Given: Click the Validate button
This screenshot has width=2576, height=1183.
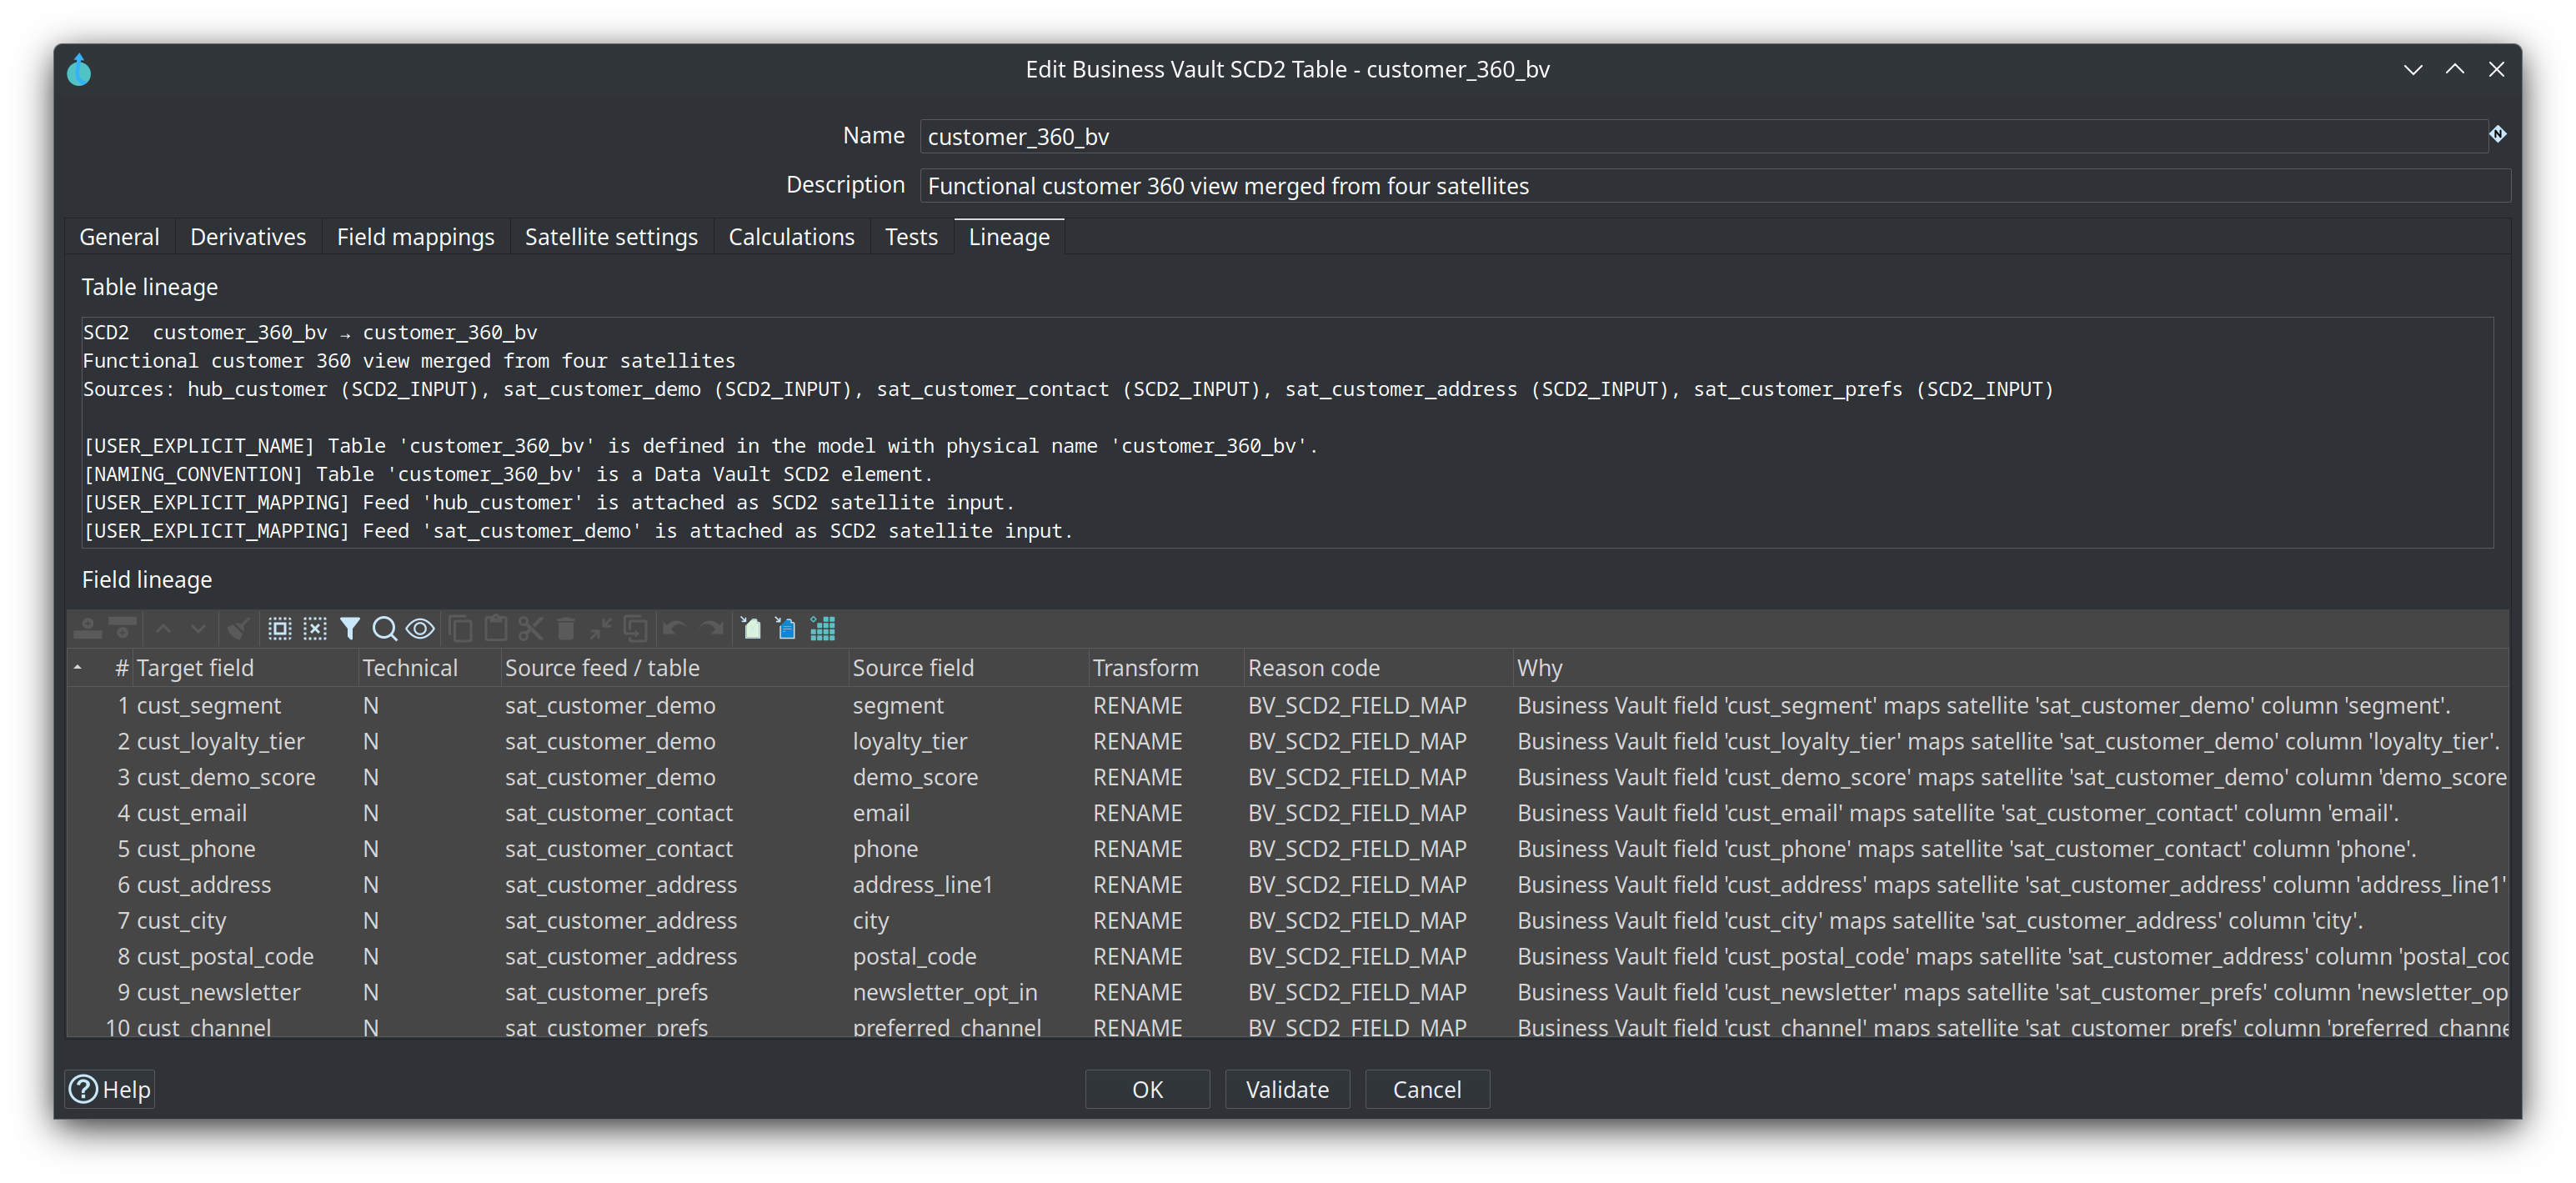Looking at the screenshot, I should 1287,1089.
